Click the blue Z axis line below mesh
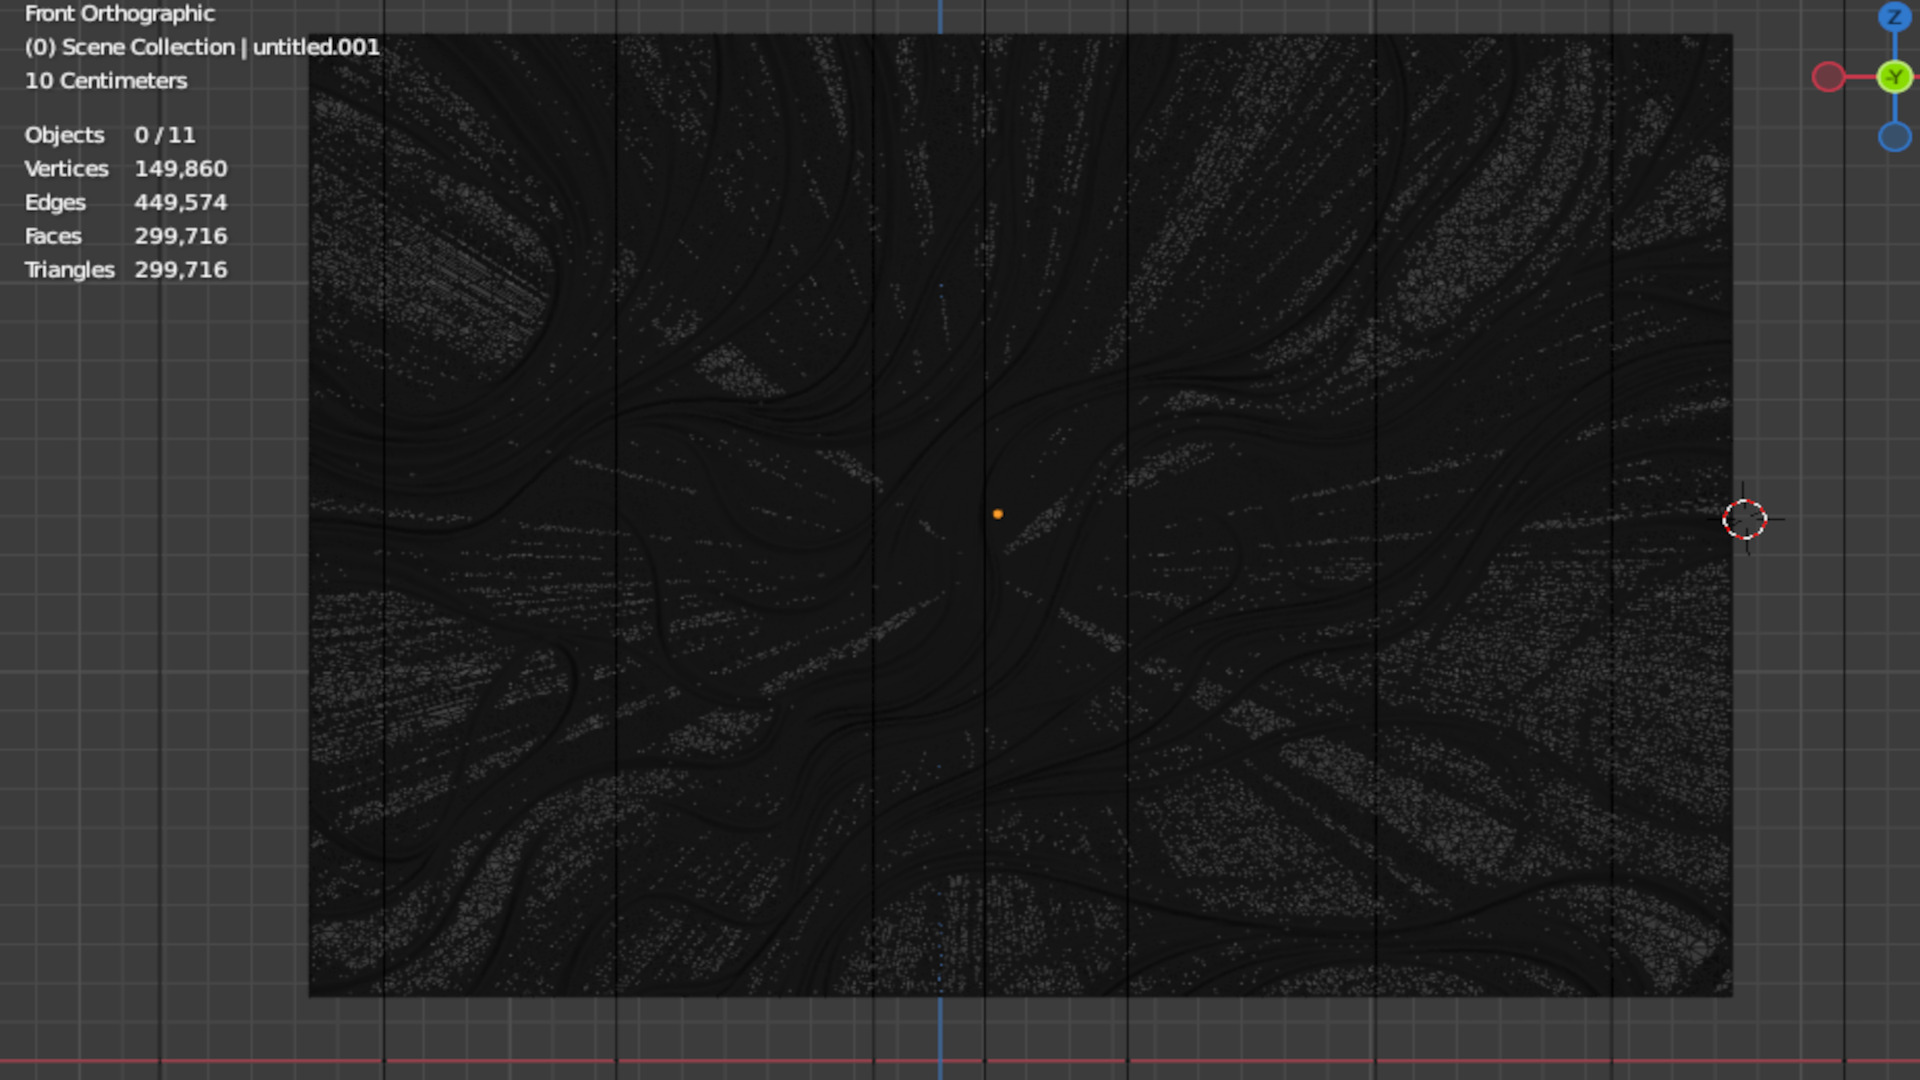The width and height of the screenshot is (1920, 1080). pos(940,1030)
